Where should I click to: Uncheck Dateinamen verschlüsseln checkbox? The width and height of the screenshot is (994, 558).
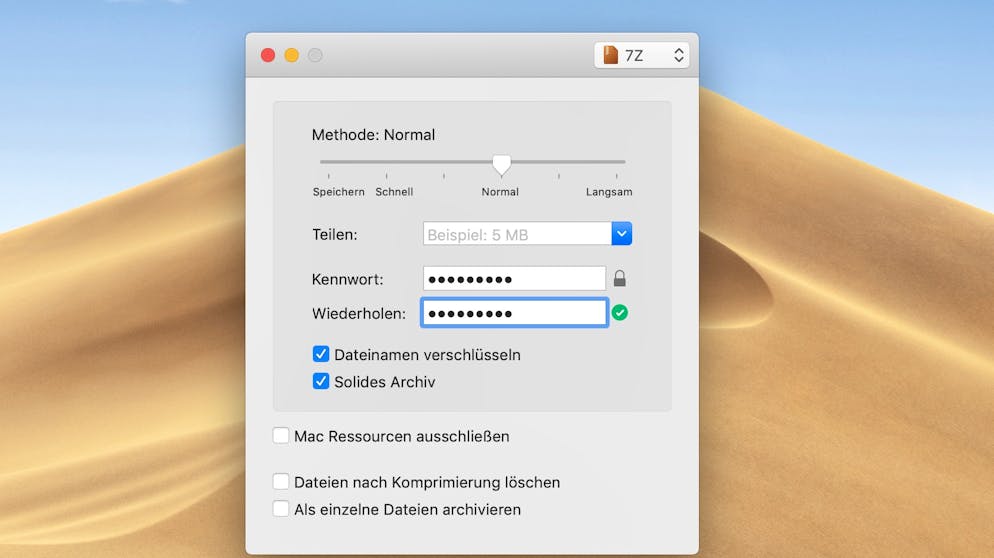point(321,354)
